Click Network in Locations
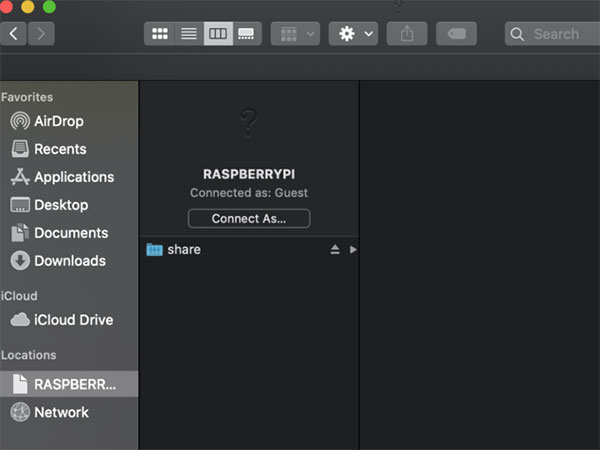 click(61, 412)
